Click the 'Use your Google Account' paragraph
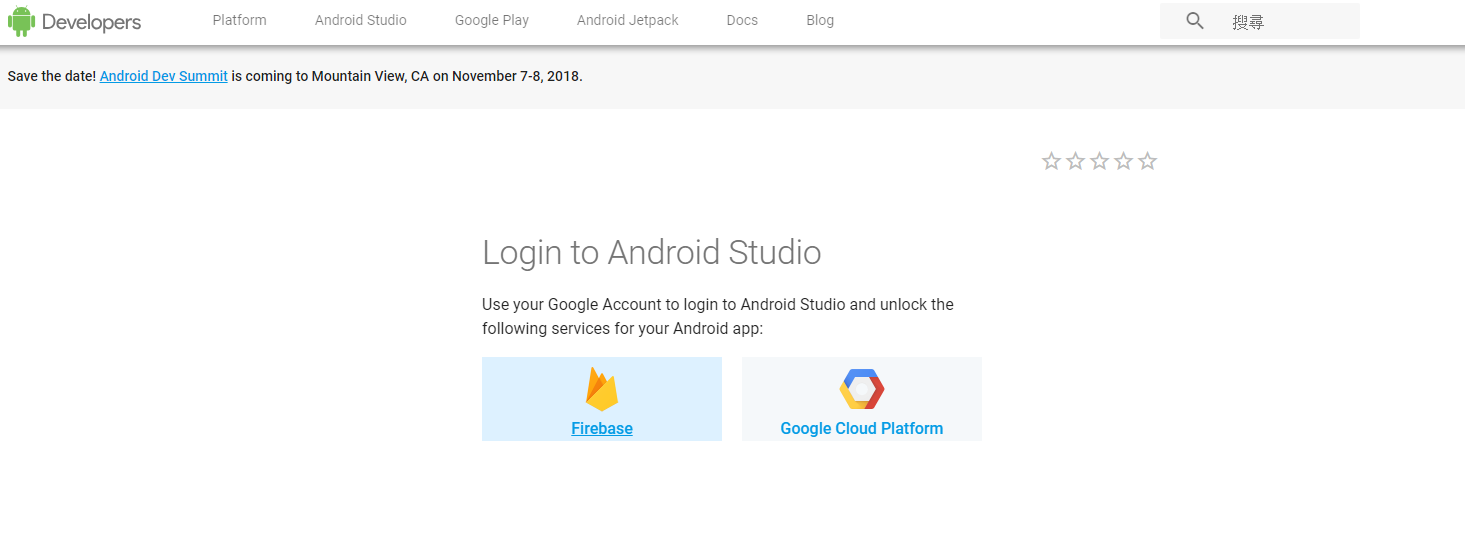1465x533 pixels. pos(718,316)
